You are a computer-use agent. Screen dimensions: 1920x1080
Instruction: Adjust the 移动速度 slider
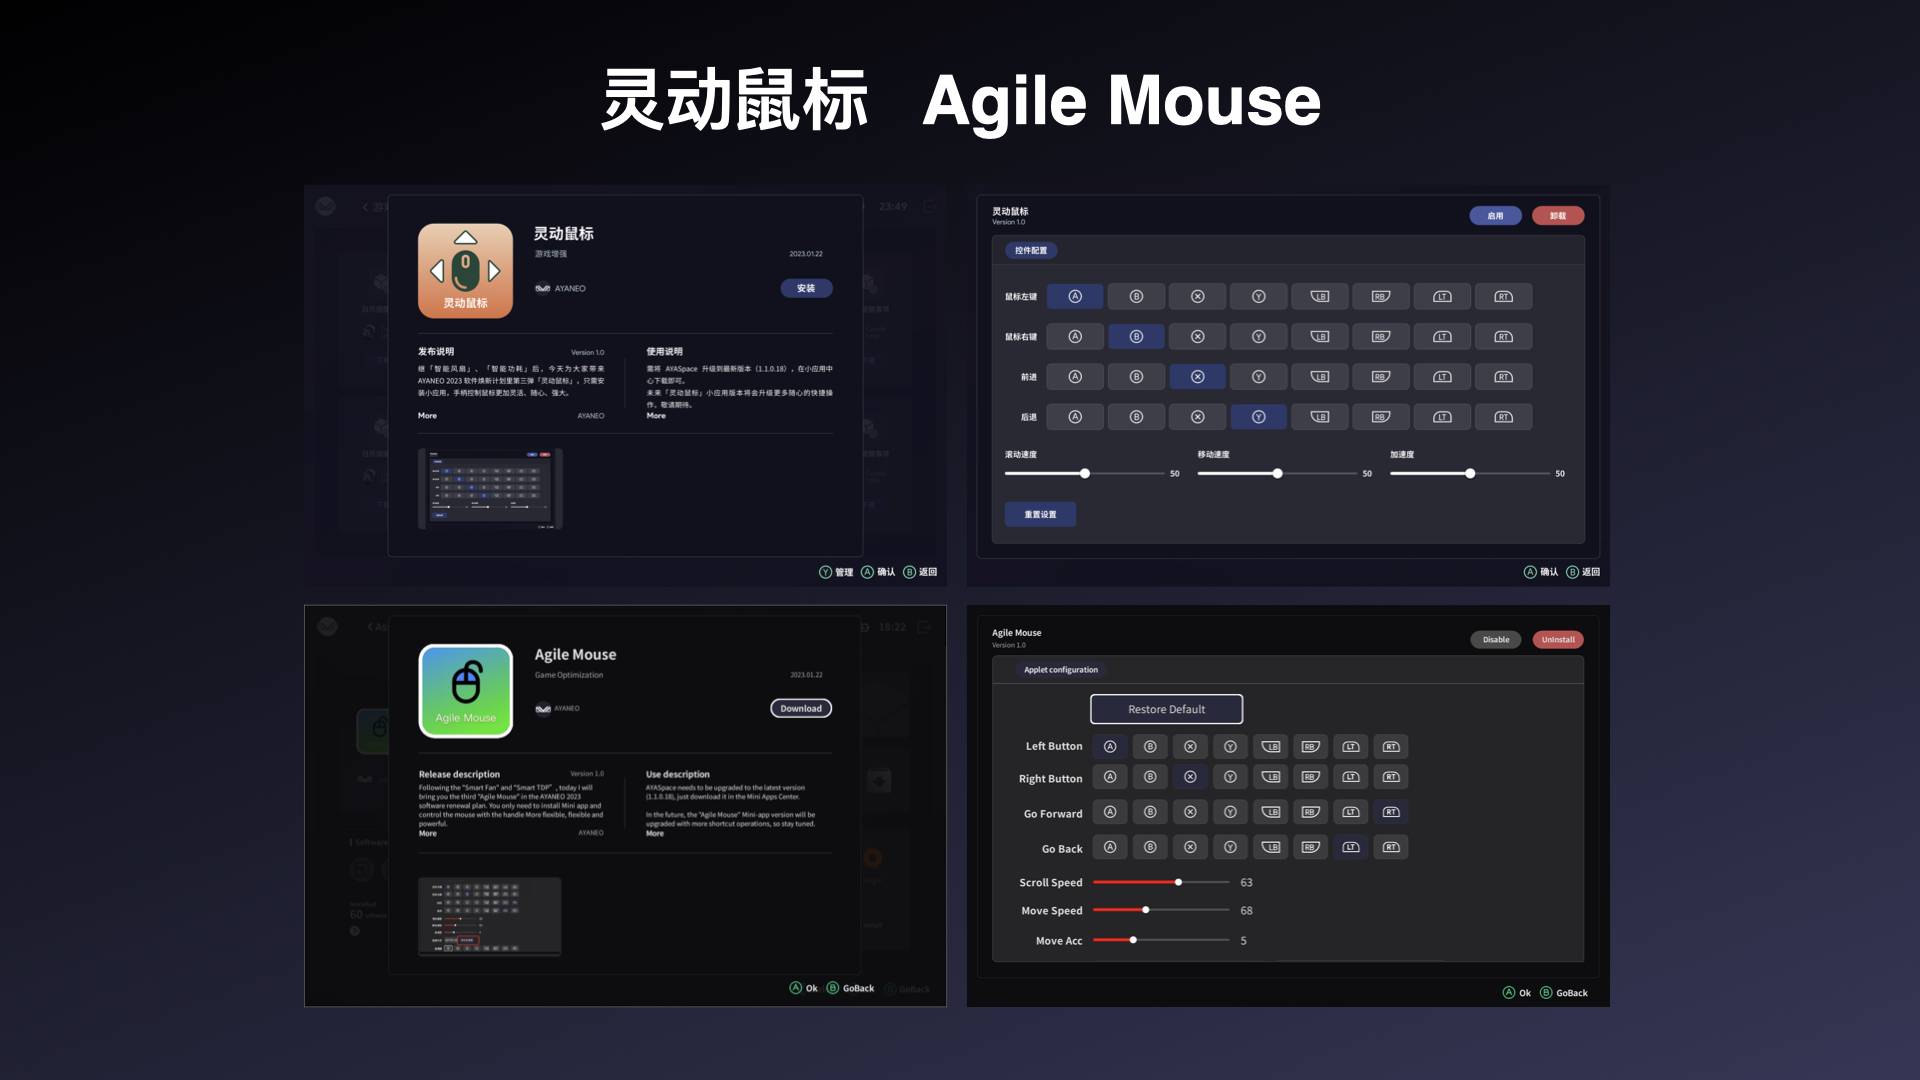(1277, 473)
